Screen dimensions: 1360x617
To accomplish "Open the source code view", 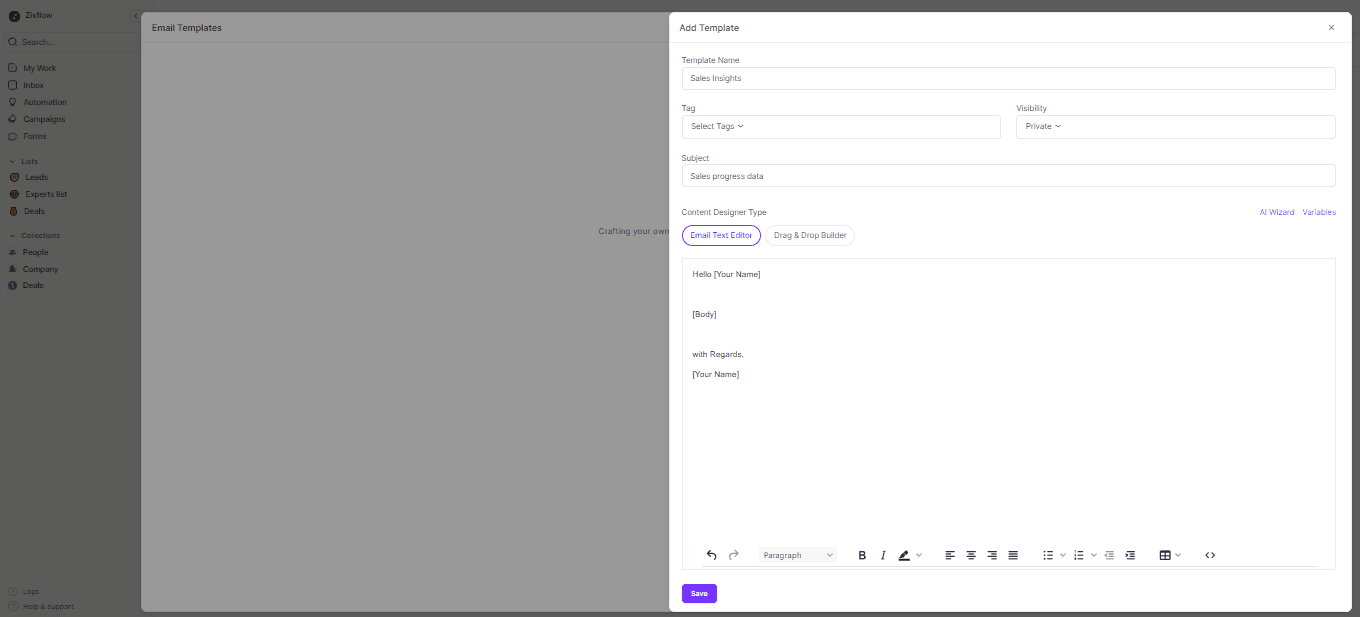I will (1210, 555).
